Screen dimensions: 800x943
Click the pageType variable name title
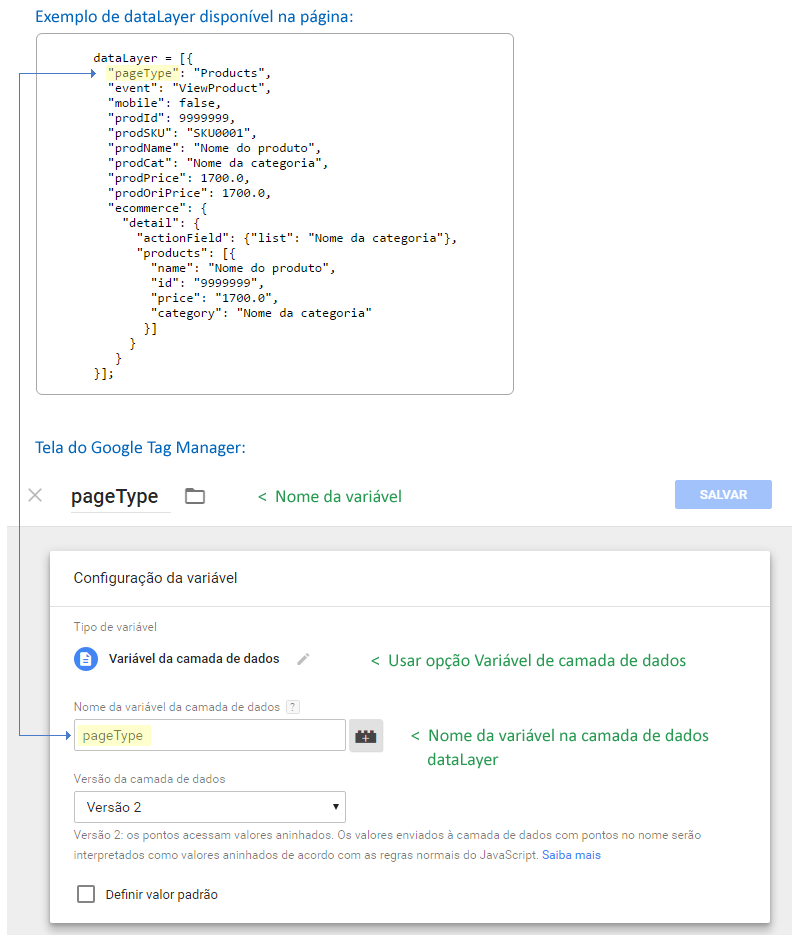(x=115, y=497)
